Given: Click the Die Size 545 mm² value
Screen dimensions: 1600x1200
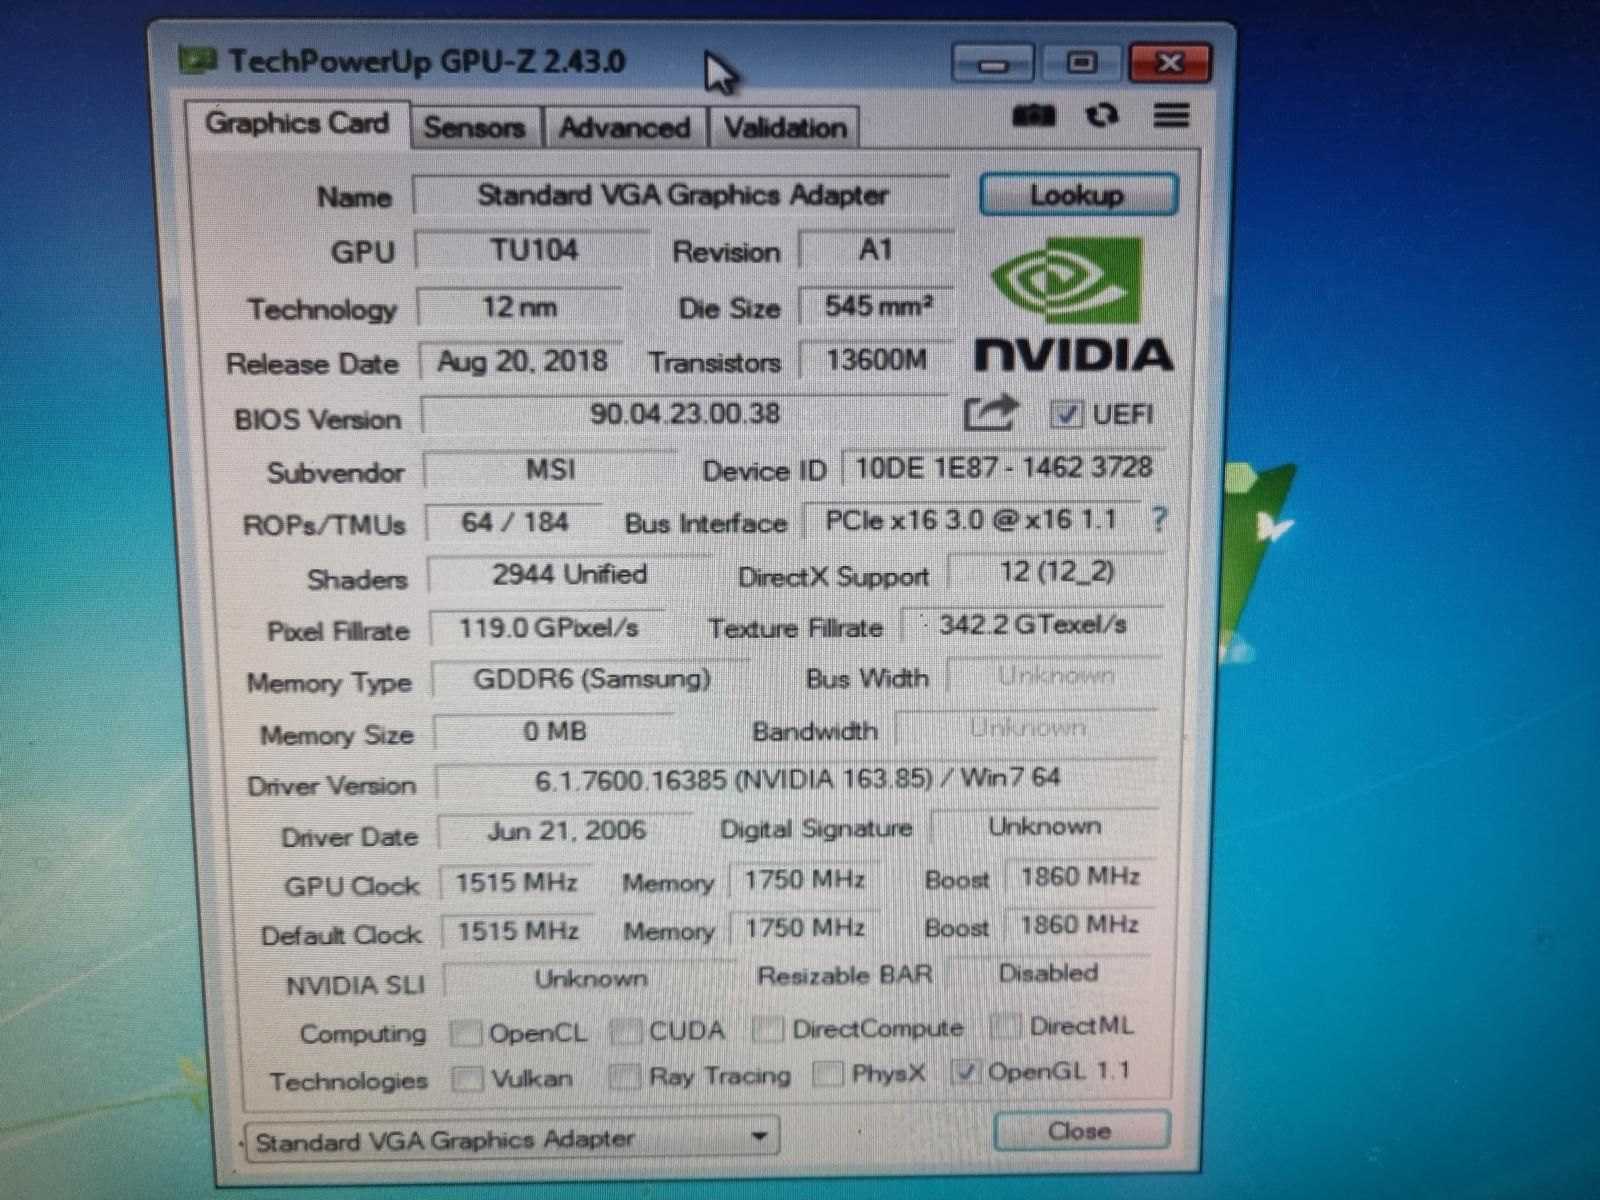Looking at the screenshot, I should tap(878, 306).
